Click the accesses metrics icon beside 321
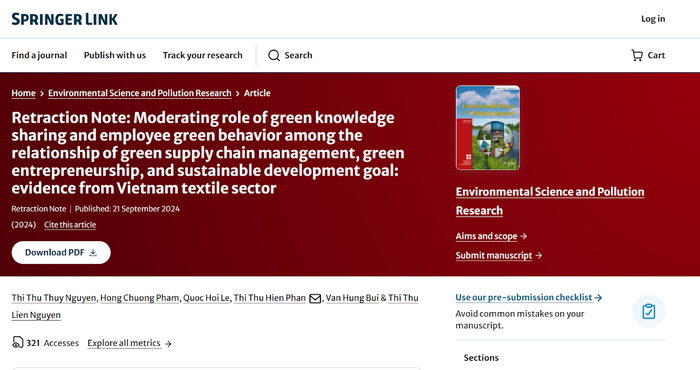Image resolution: width=700 pixels, height=370 pixels. pyautogui.click(x=17, y=342)
